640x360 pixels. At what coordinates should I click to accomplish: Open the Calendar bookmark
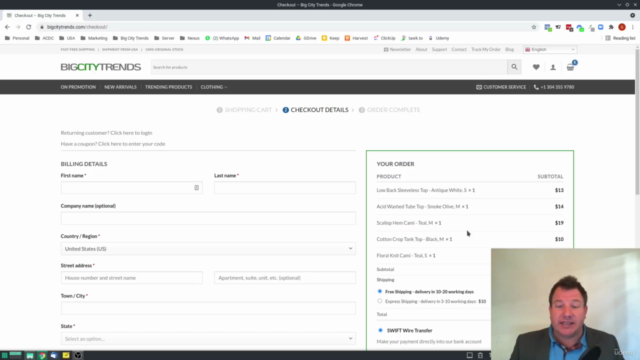(x=278, y=38)
